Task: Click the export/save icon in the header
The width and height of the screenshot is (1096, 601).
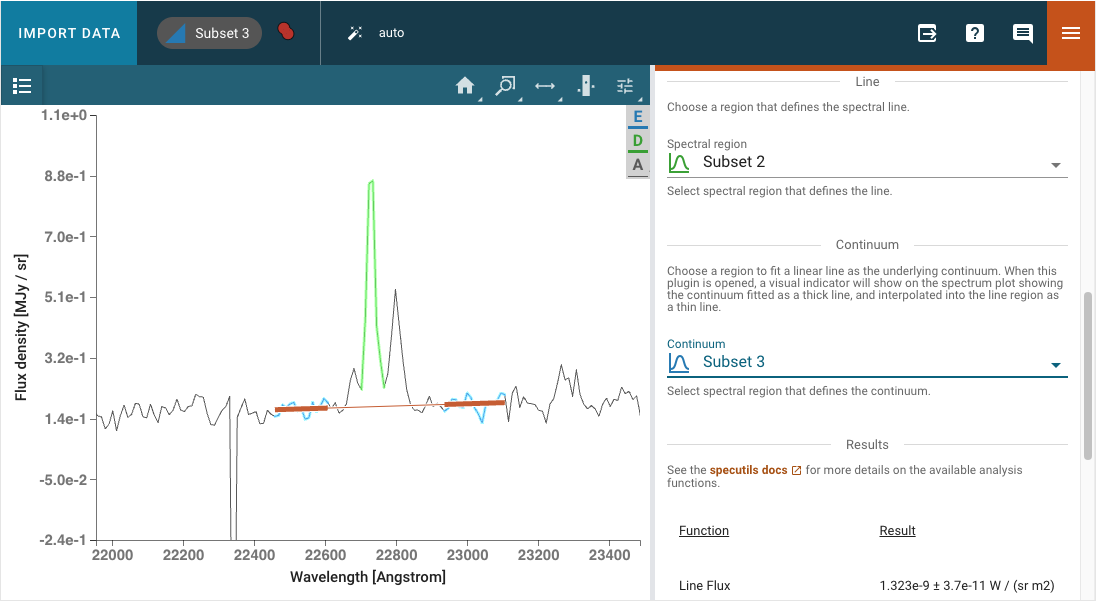Action: pyautogui.click(x=927, y=33)
